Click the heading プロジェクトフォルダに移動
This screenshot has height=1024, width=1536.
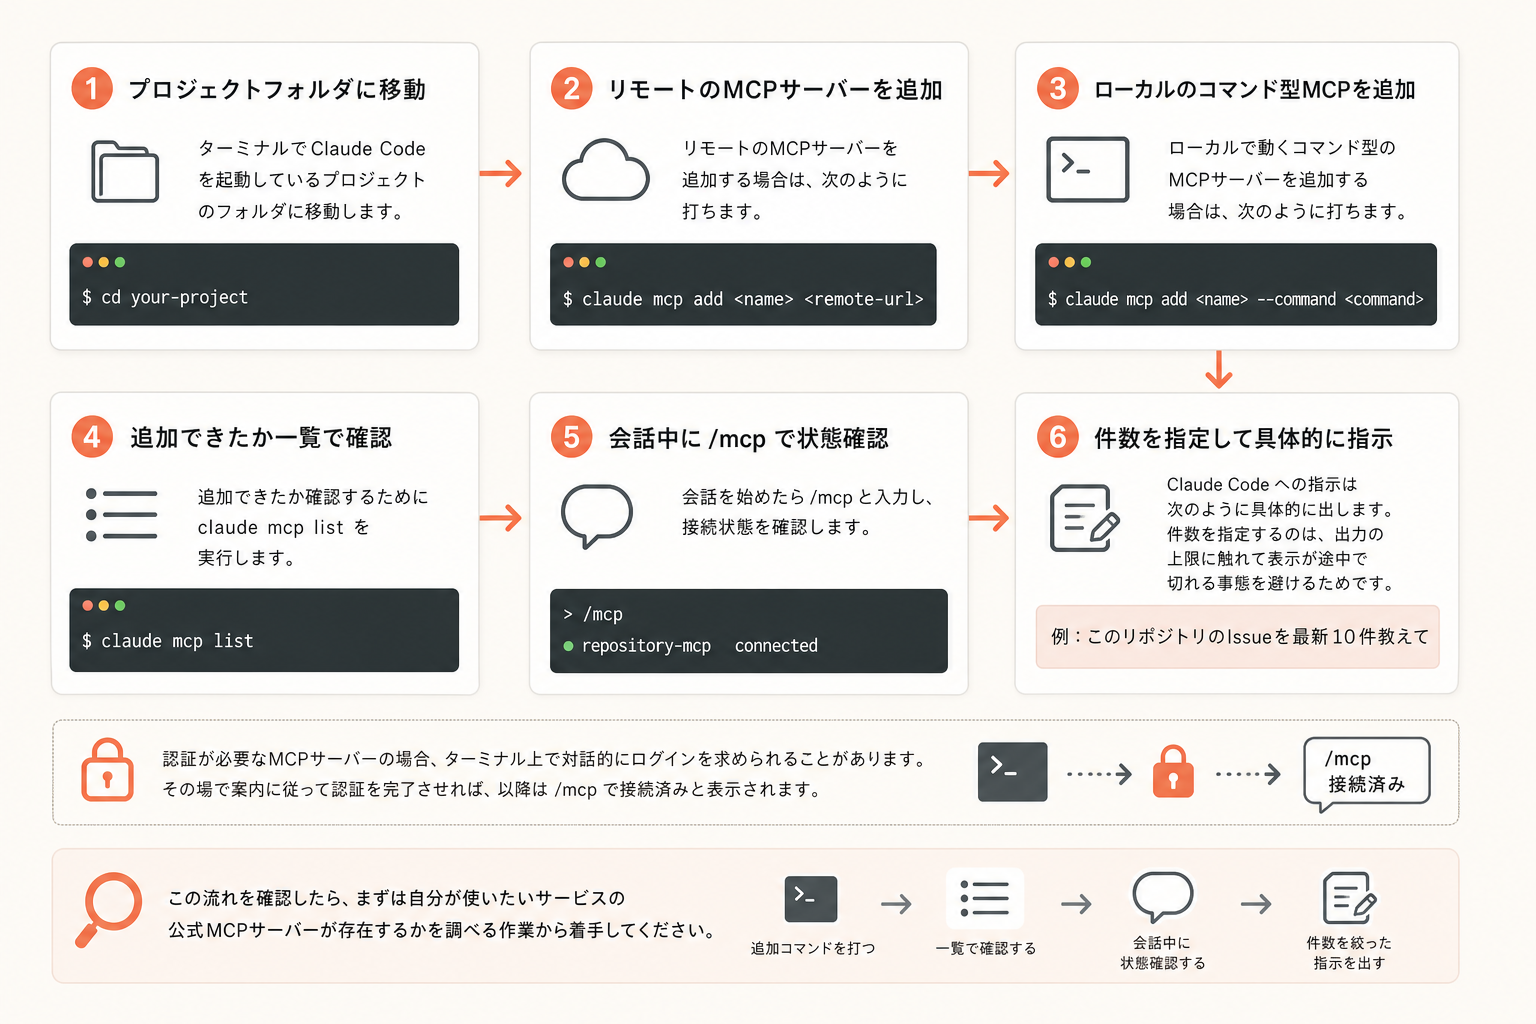point(277,89)
